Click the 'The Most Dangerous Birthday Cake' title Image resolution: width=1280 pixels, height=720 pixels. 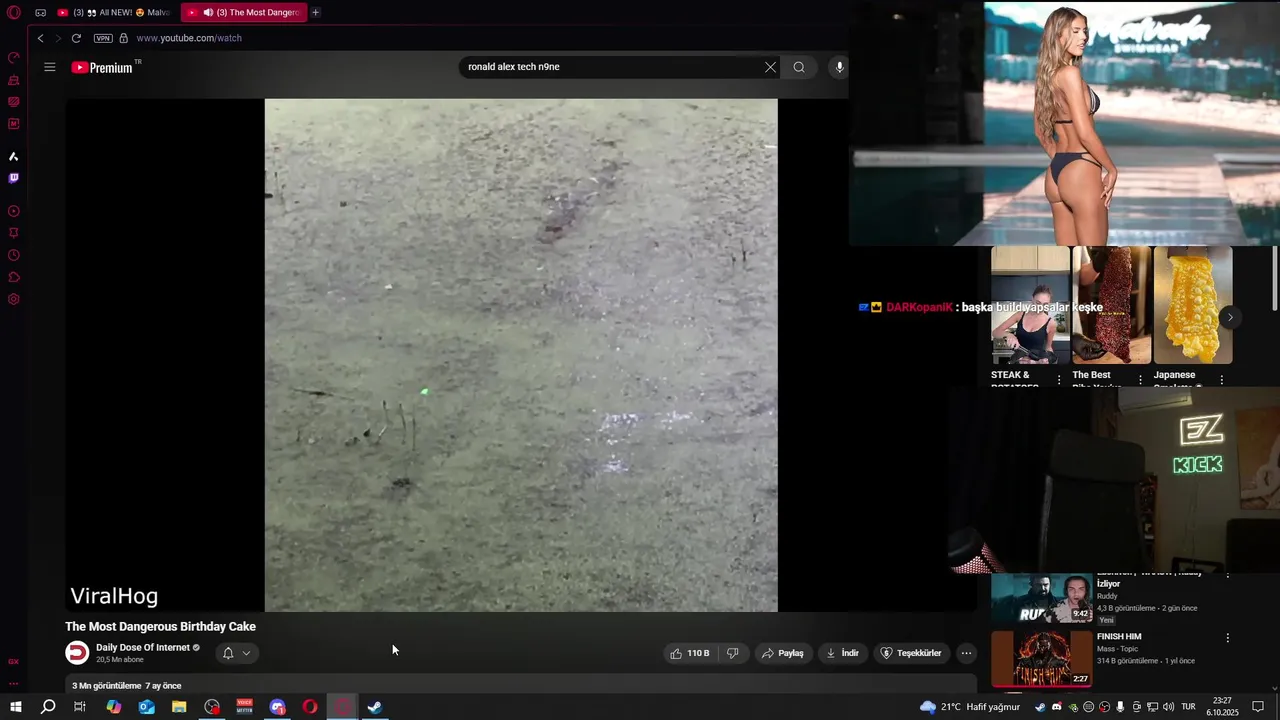160,626
